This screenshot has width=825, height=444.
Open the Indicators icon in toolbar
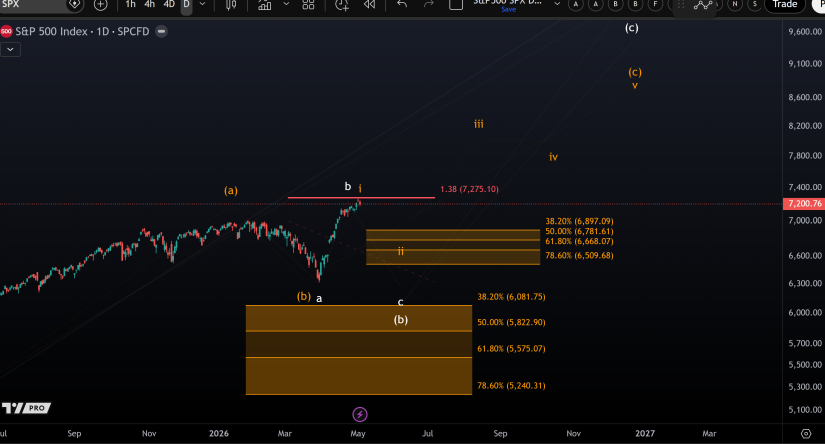265,5
